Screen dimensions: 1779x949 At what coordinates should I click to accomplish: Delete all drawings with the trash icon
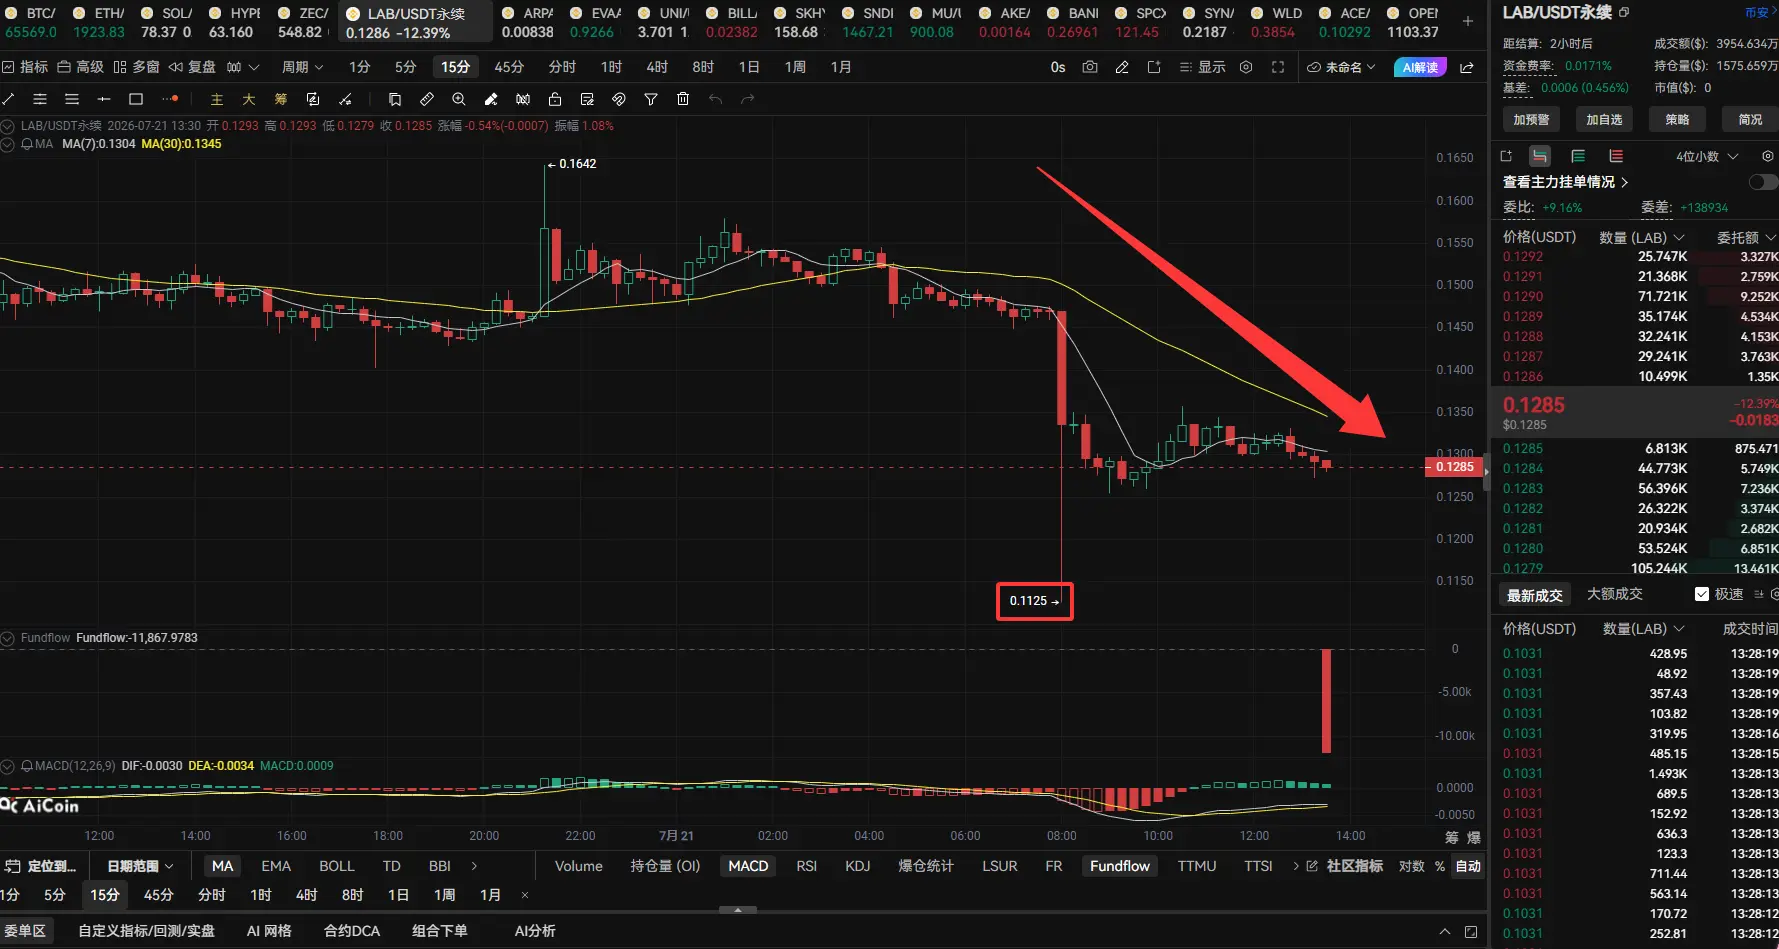pyautogui.click(x=683, y=99)
